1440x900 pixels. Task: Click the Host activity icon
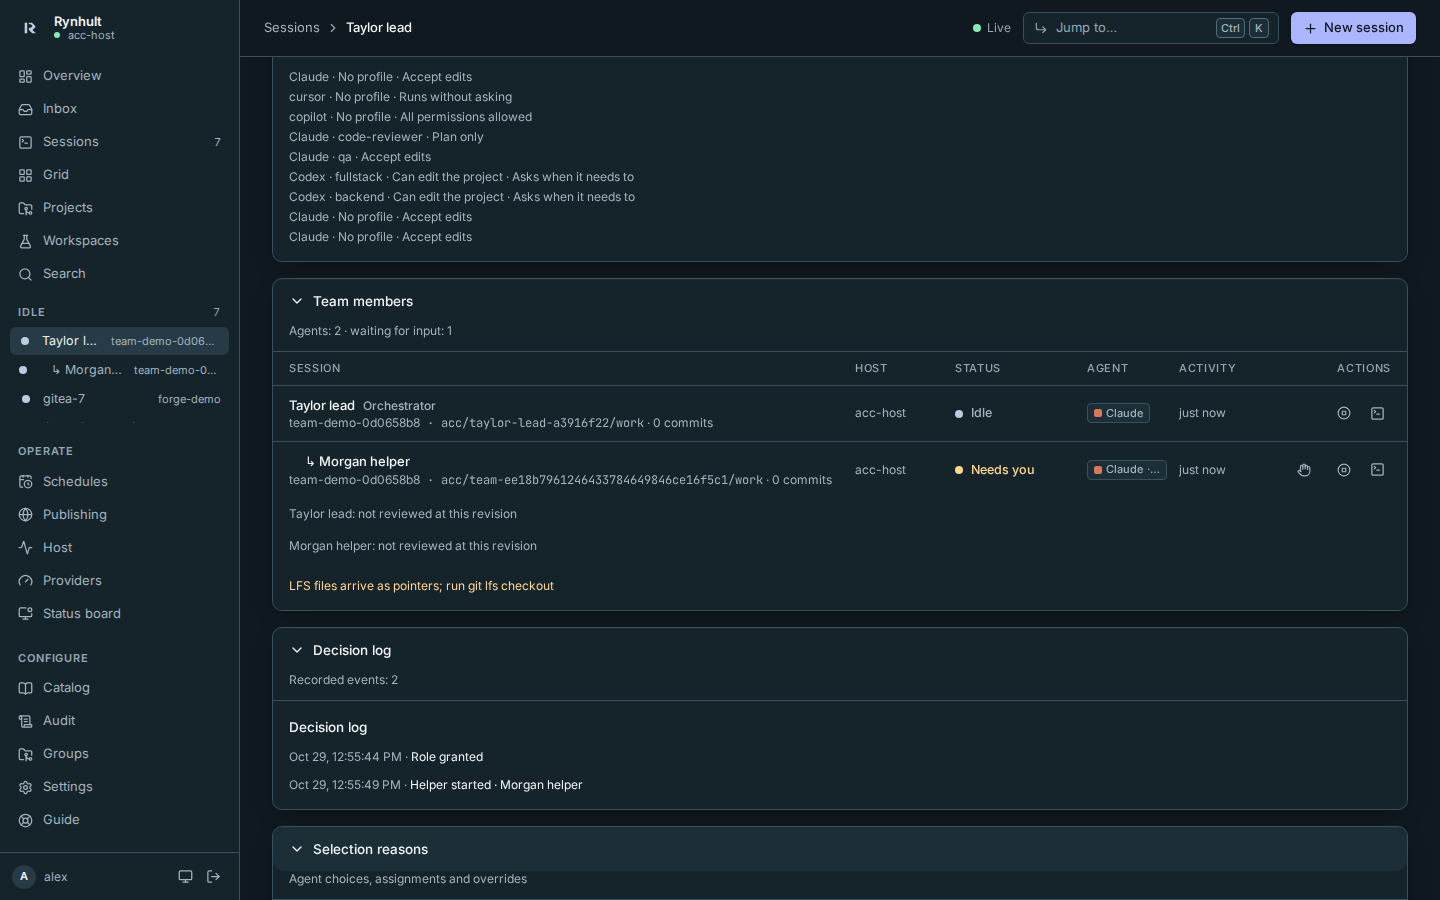[x=26, y=548]
